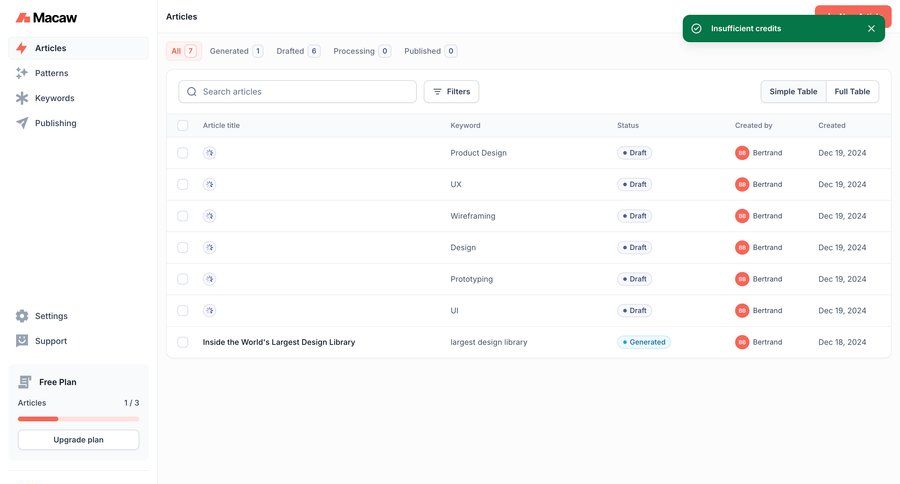Select the UI row checkbox
This screenshot has height=484, width=900.
coord(183,311)
